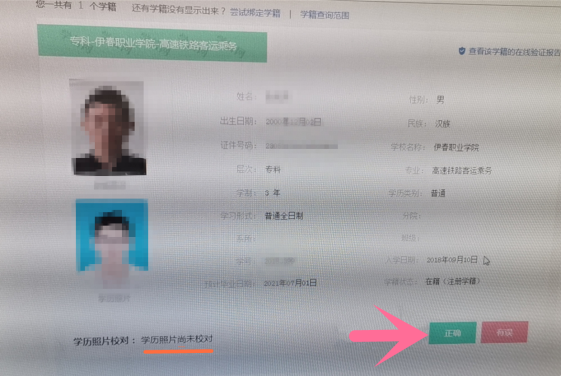Click the red 有误 button
Image resolution: width=562 pixels, height=377 pixels.
504,332
